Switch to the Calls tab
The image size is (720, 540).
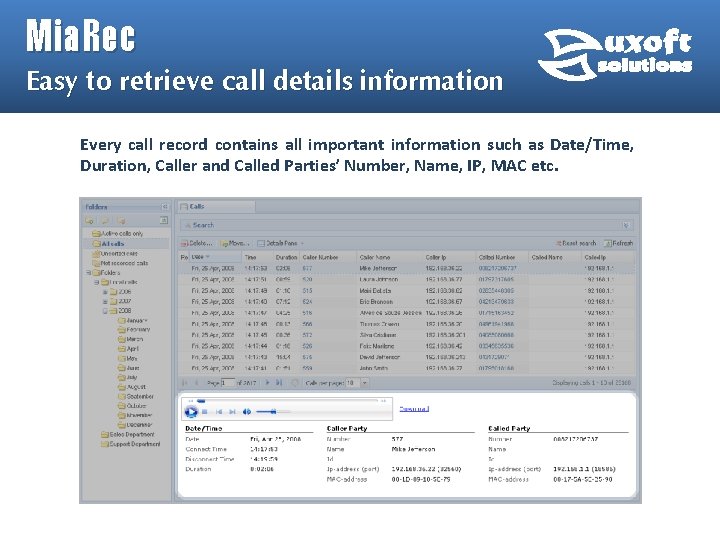point(216,207)
